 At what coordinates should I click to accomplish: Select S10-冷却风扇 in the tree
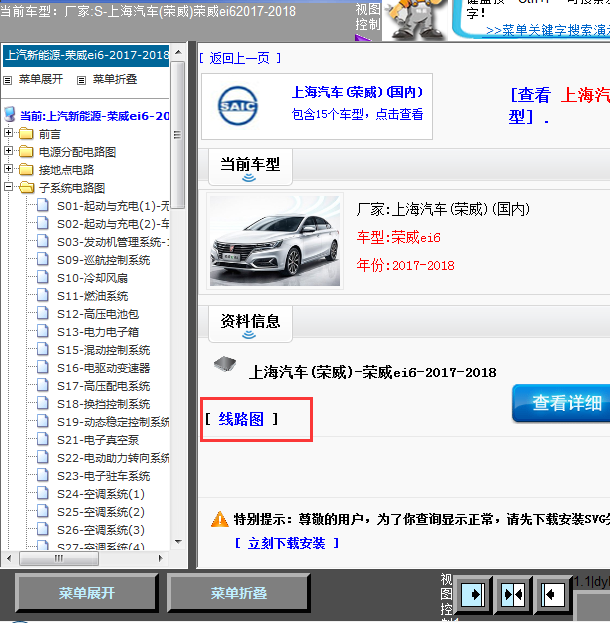point(92,278)
